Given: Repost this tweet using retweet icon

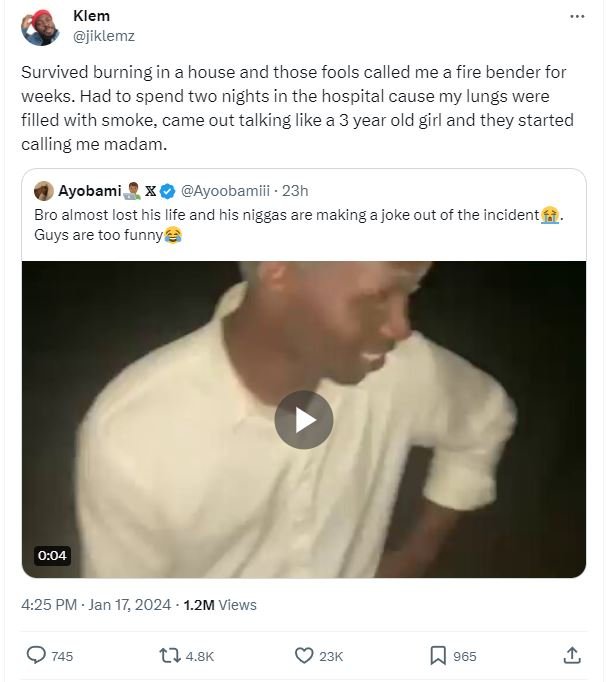Looking at the screenshot, I should click(x=170, y=656).
